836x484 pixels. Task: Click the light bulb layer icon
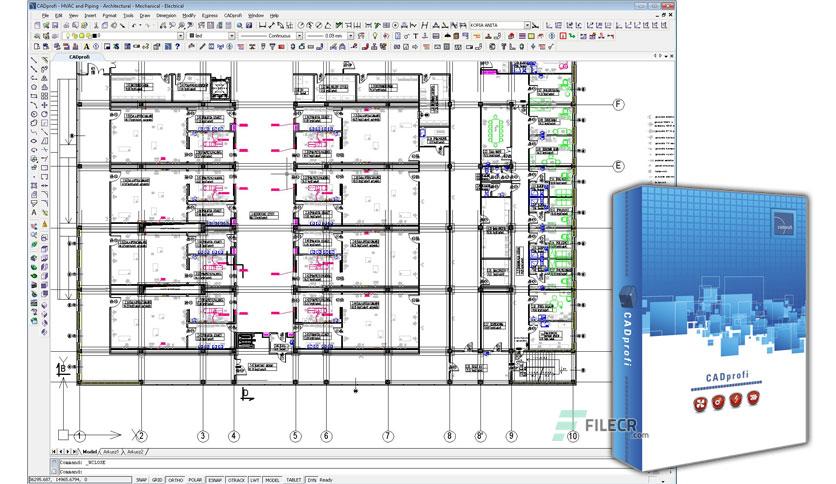tap(68, 36)
